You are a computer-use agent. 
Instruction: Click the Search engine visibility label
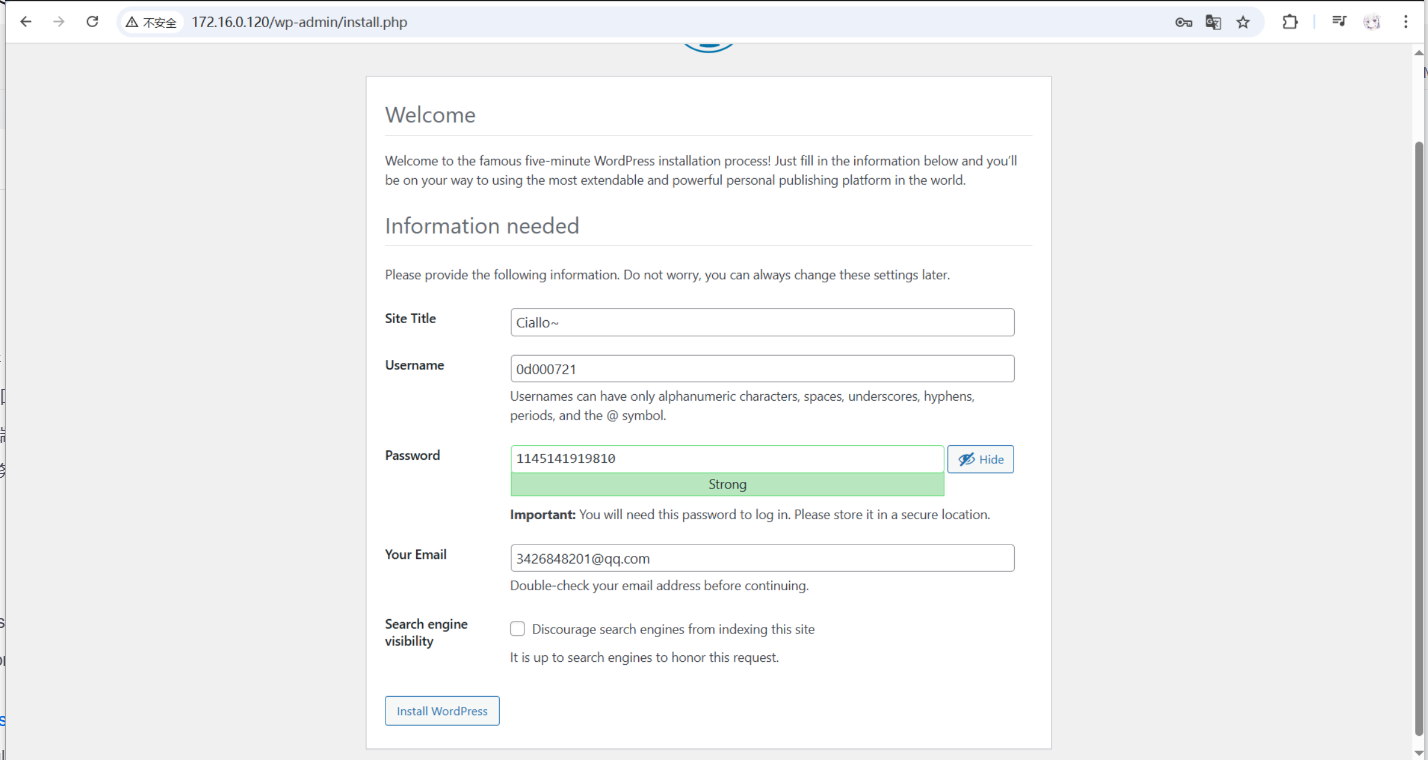(x=426, y=632)
